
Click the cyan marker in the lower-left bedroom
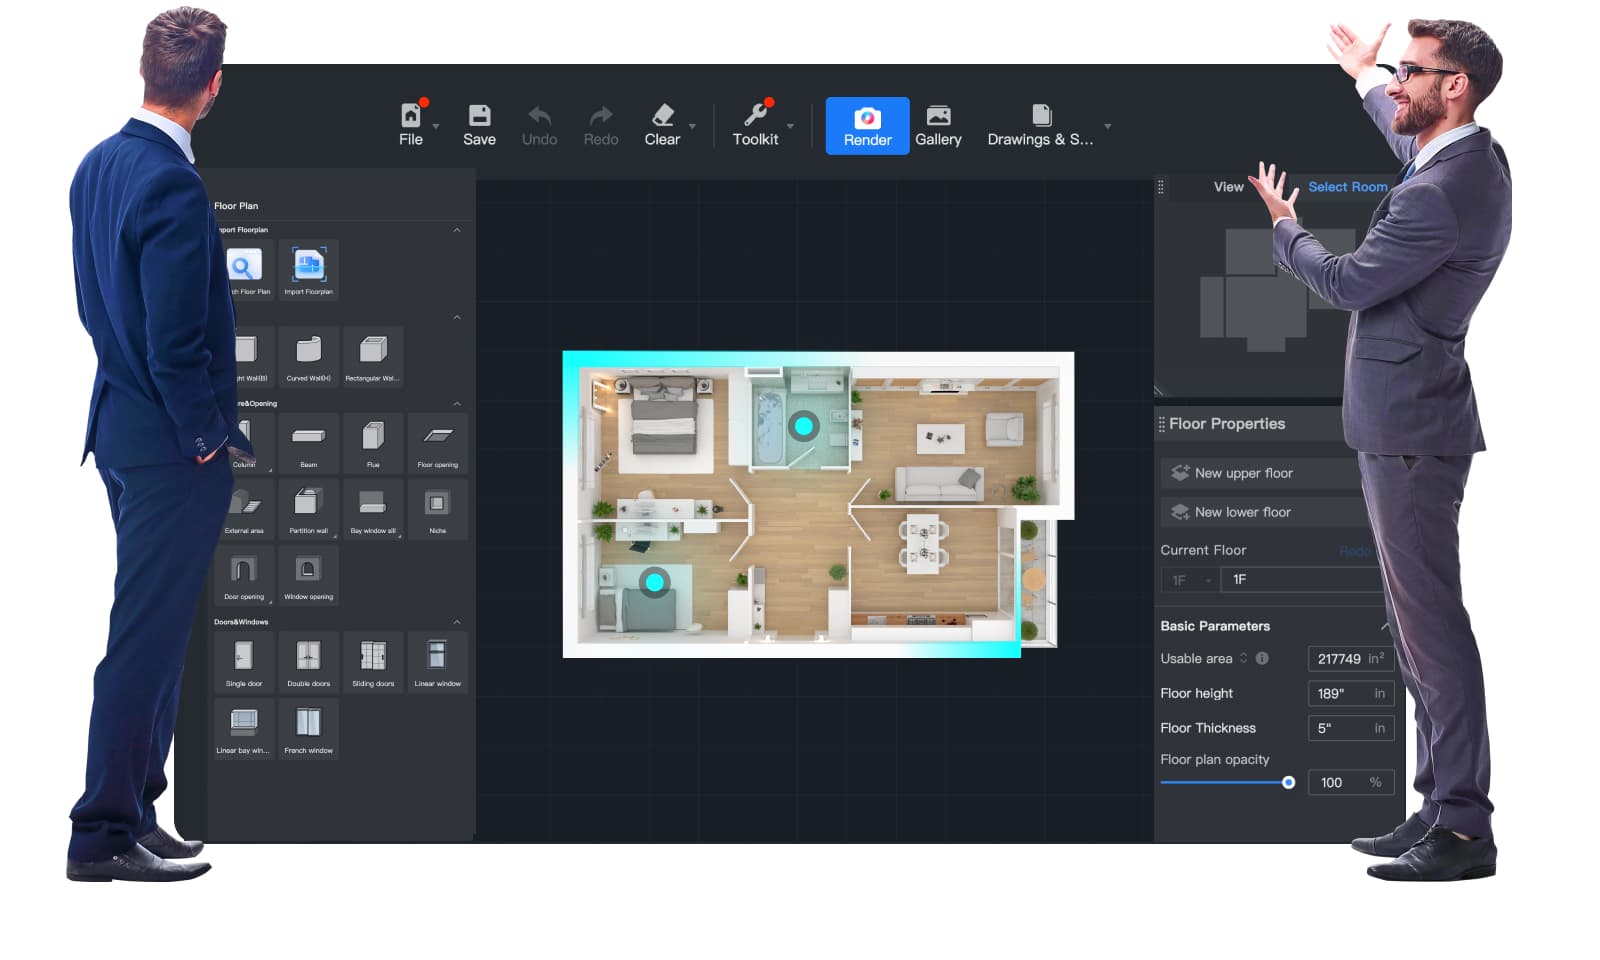[x=654, y=581]
